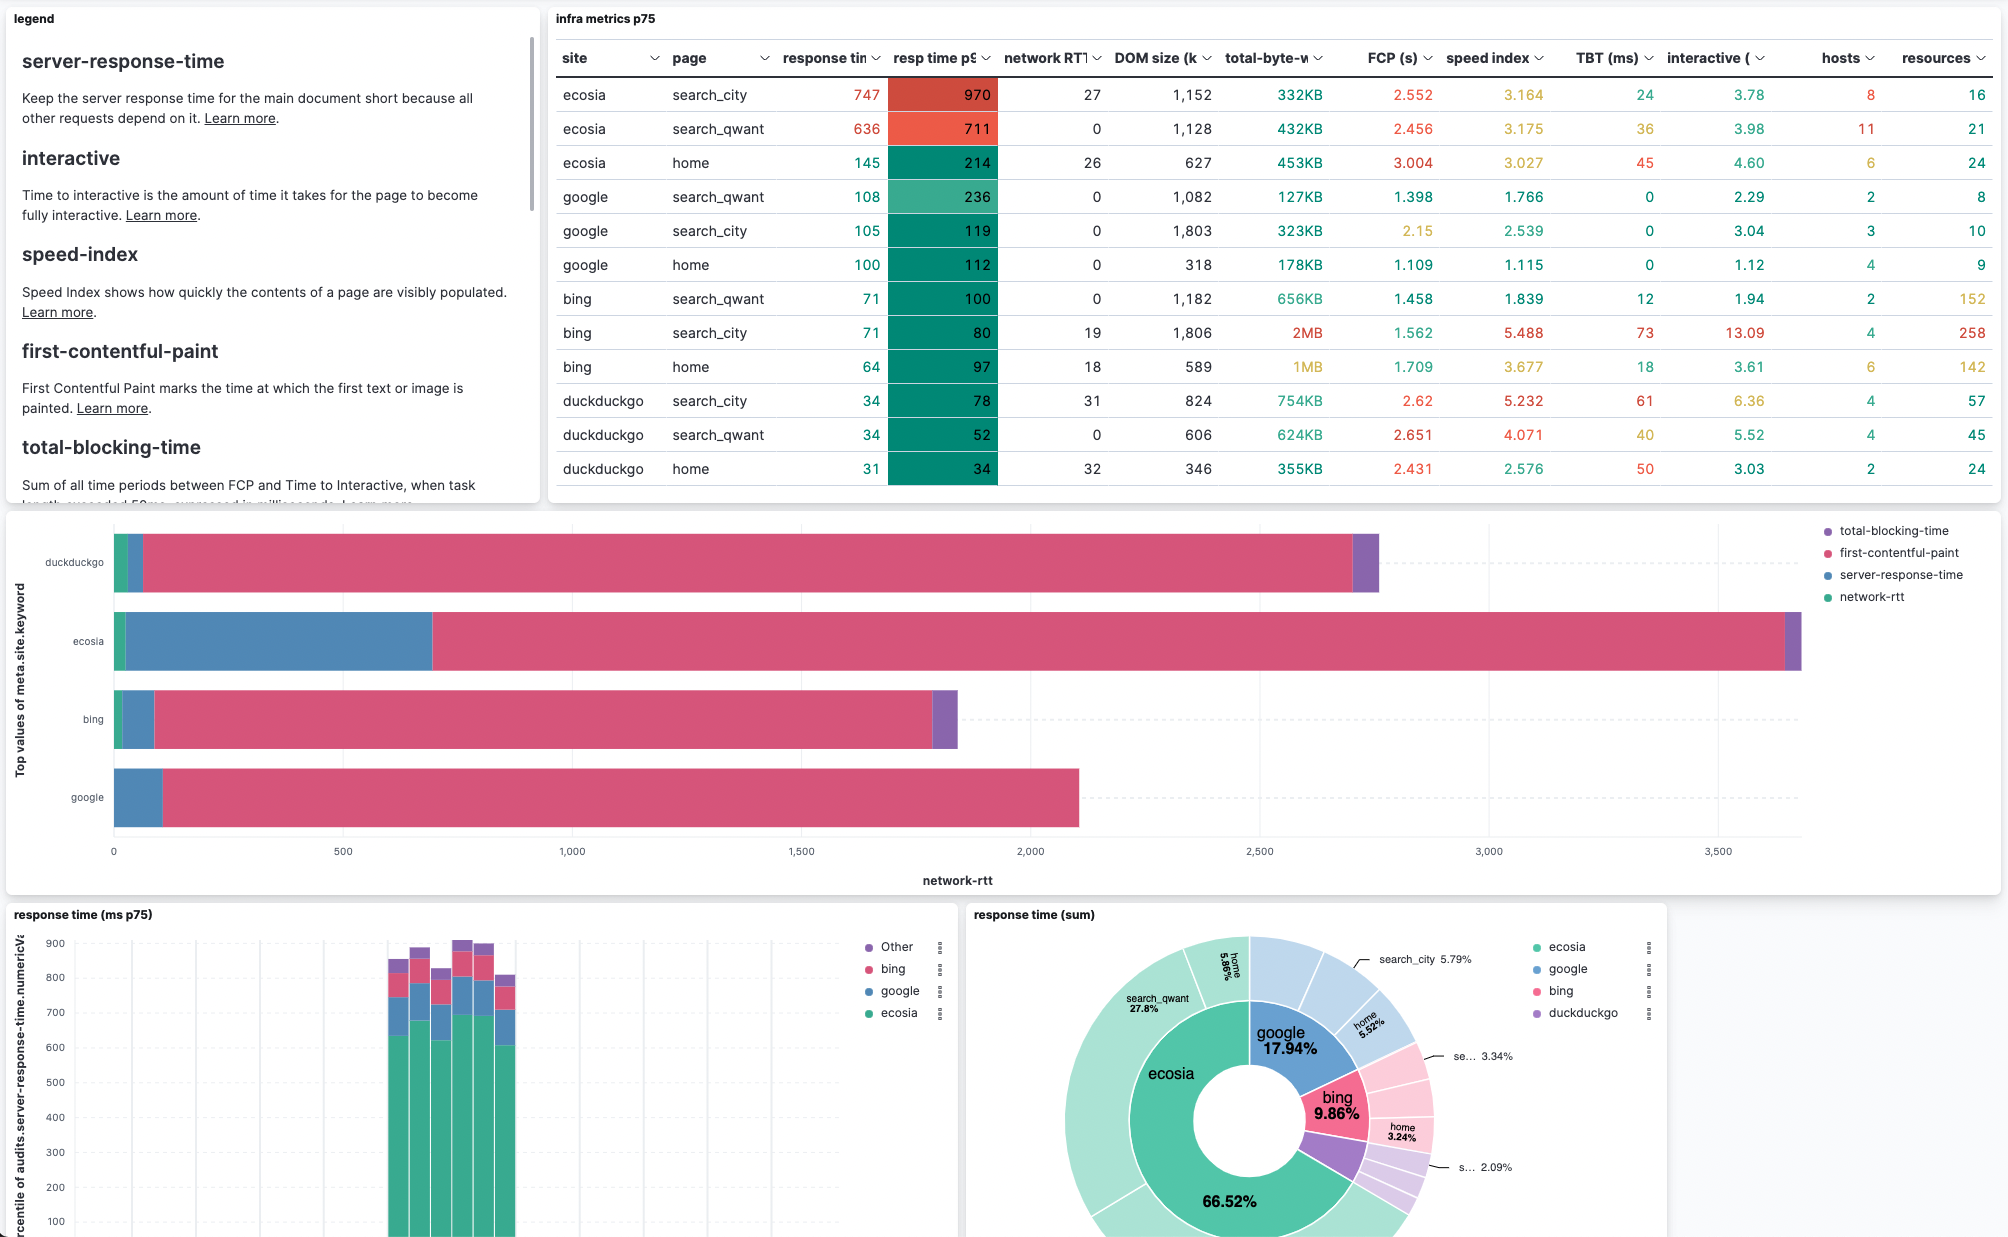Open options for bing in pie chart legend
The image size is (2008, 1237).
click(x=1649, y=991)
